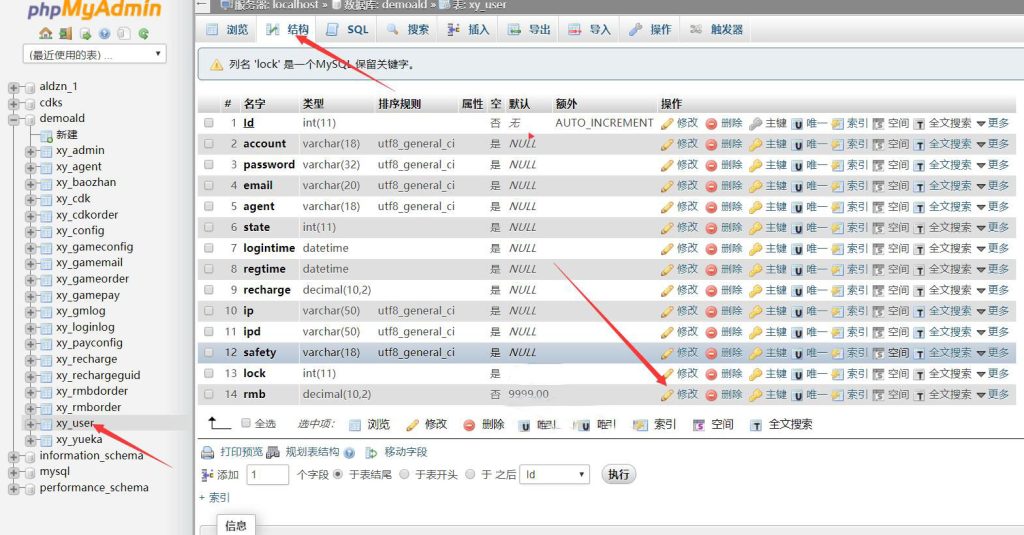Expand the + 索引 link
Image resolution: width=1024 pixels, height=535 pixels.
pyautogui.click(x=214, y=498)
